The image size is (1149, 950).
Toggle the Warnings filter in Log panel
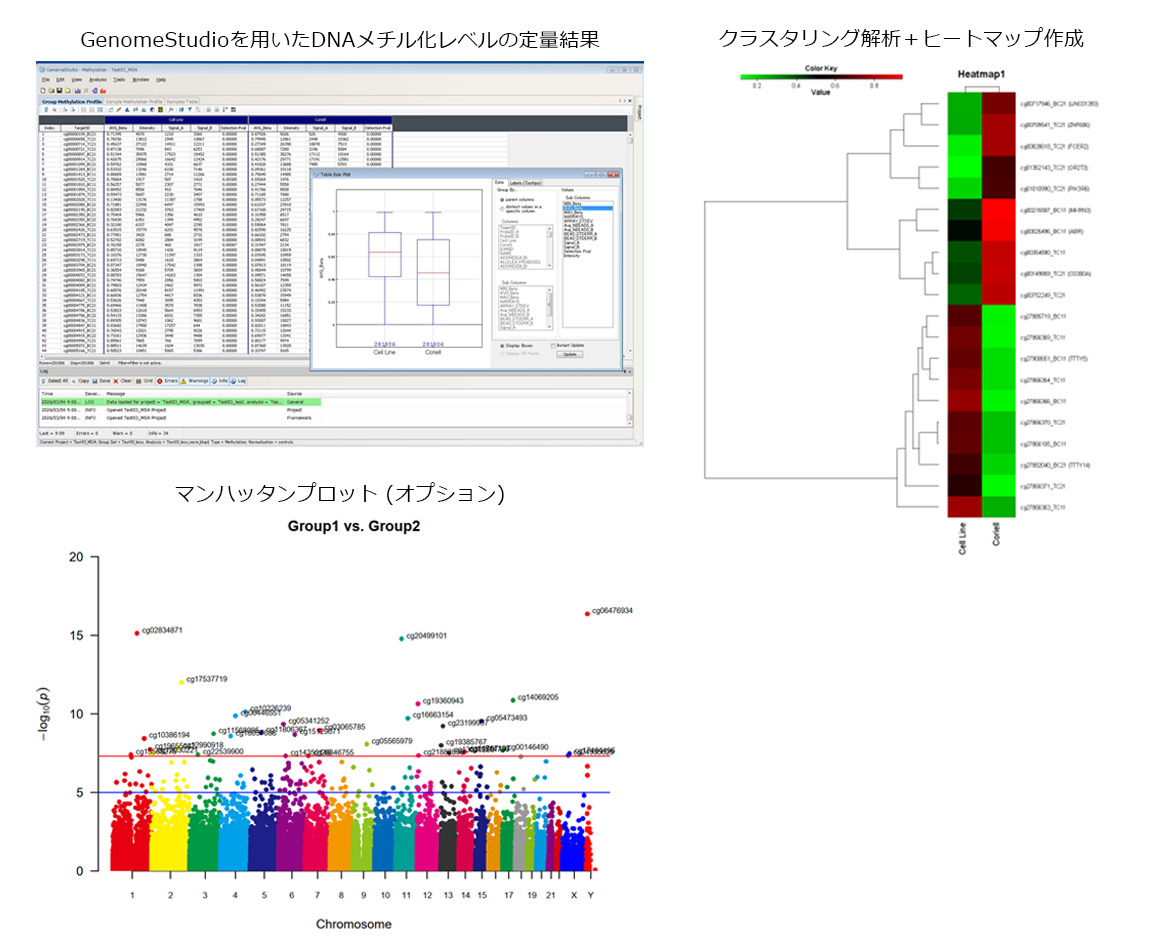[195, 381]
